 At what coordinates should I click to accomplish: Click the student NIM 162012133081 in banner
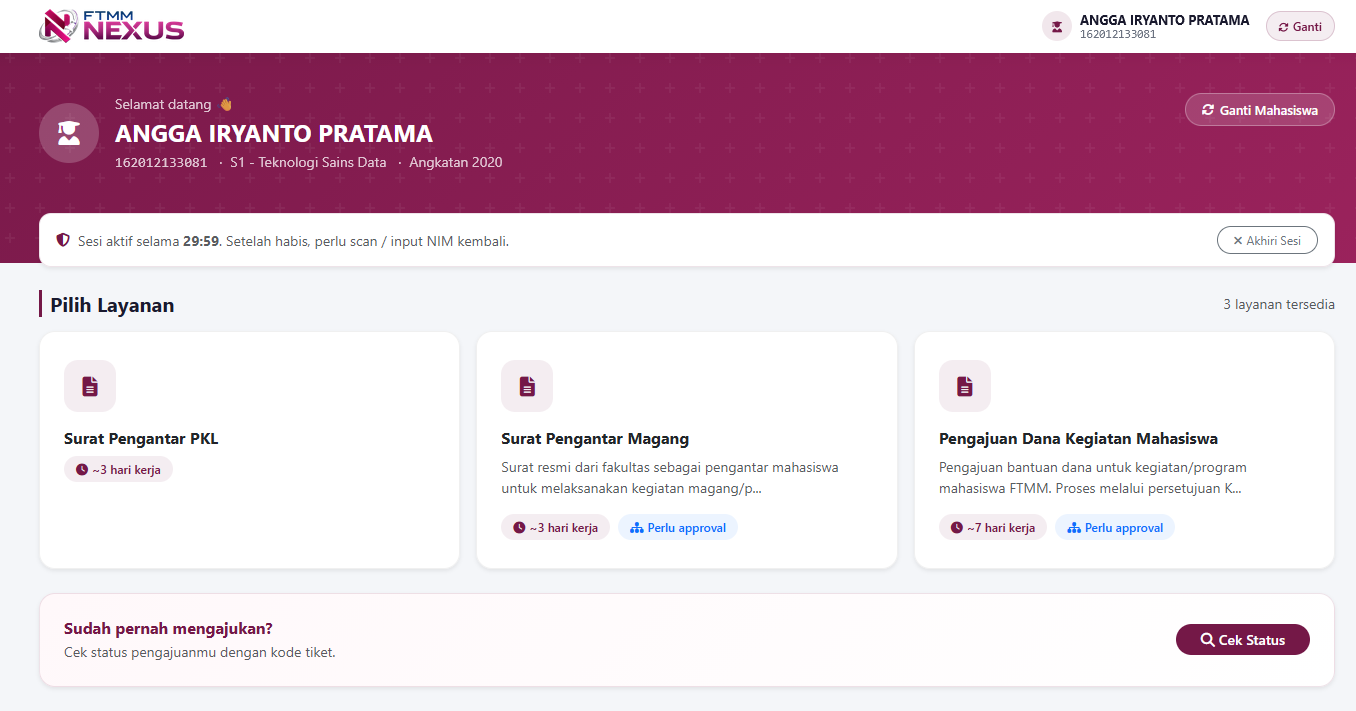point(161,162)
